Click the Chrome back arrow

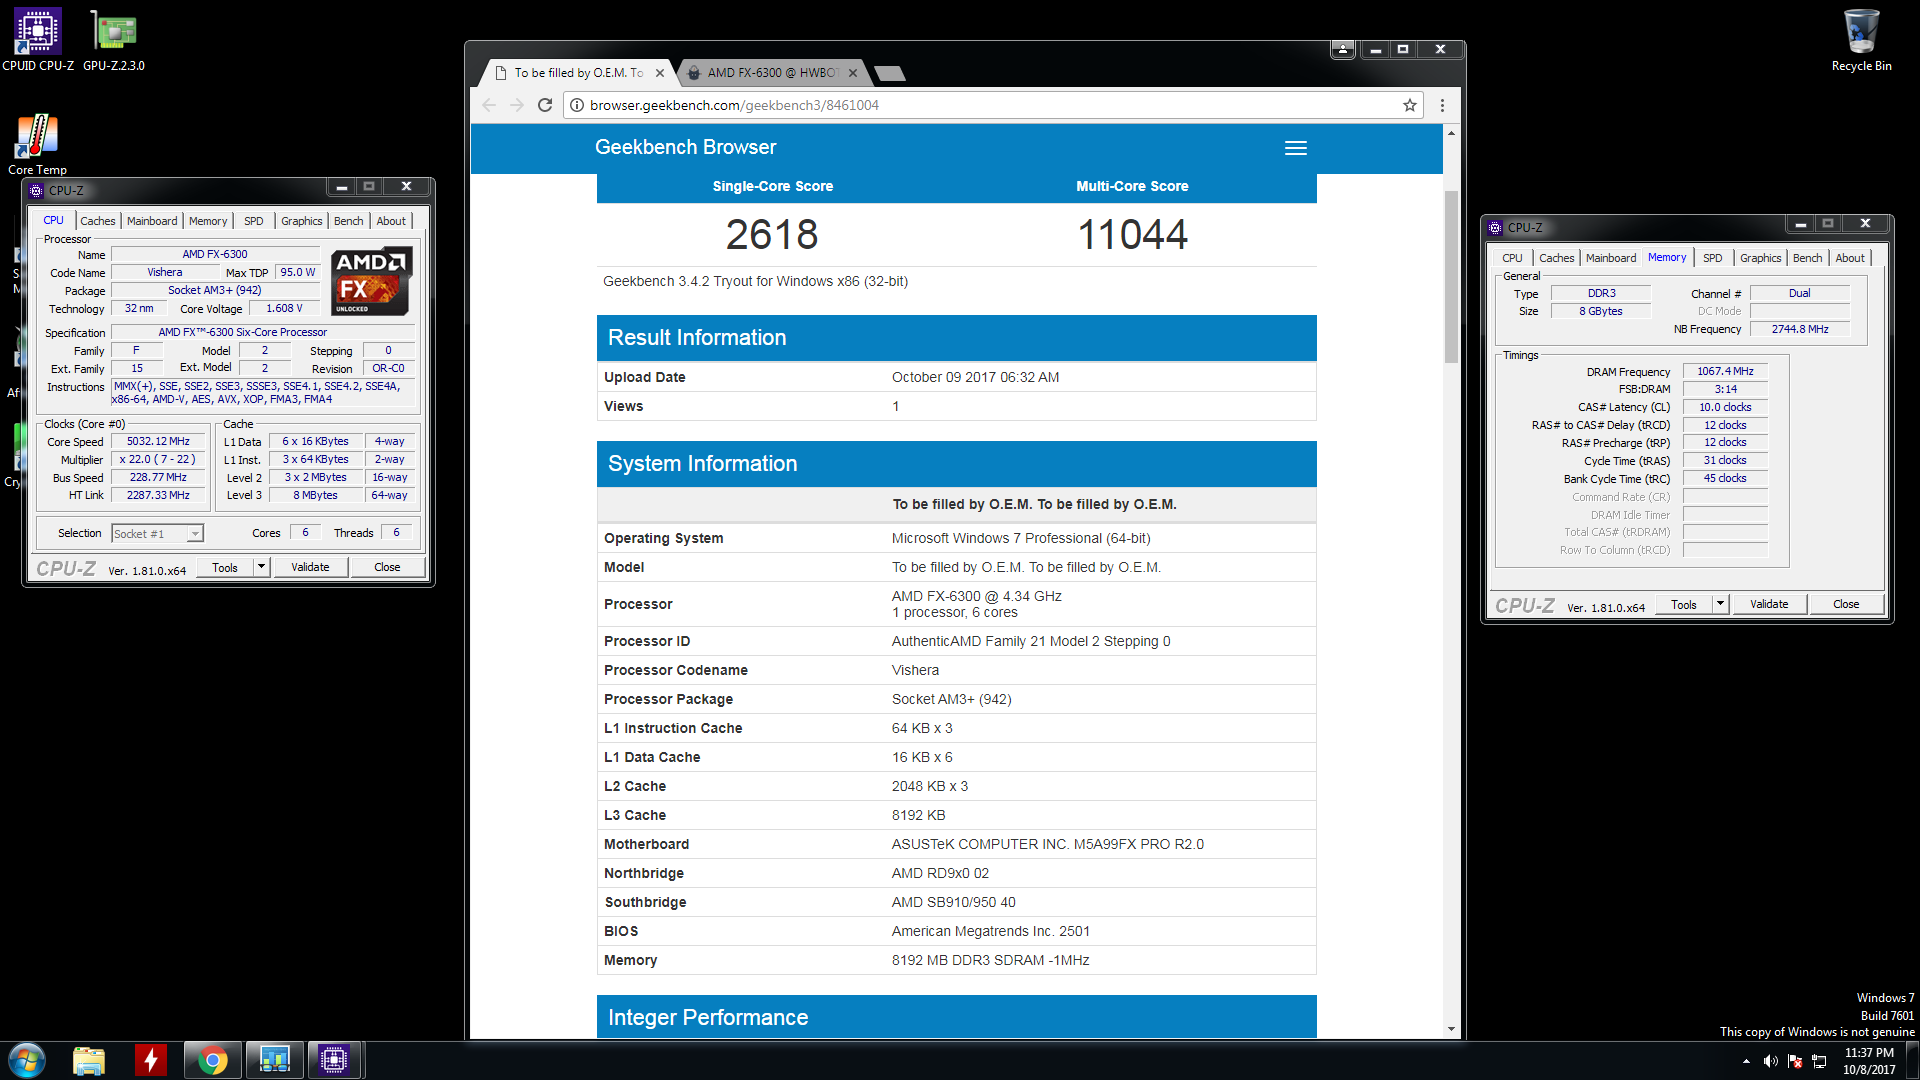point(489,105)
